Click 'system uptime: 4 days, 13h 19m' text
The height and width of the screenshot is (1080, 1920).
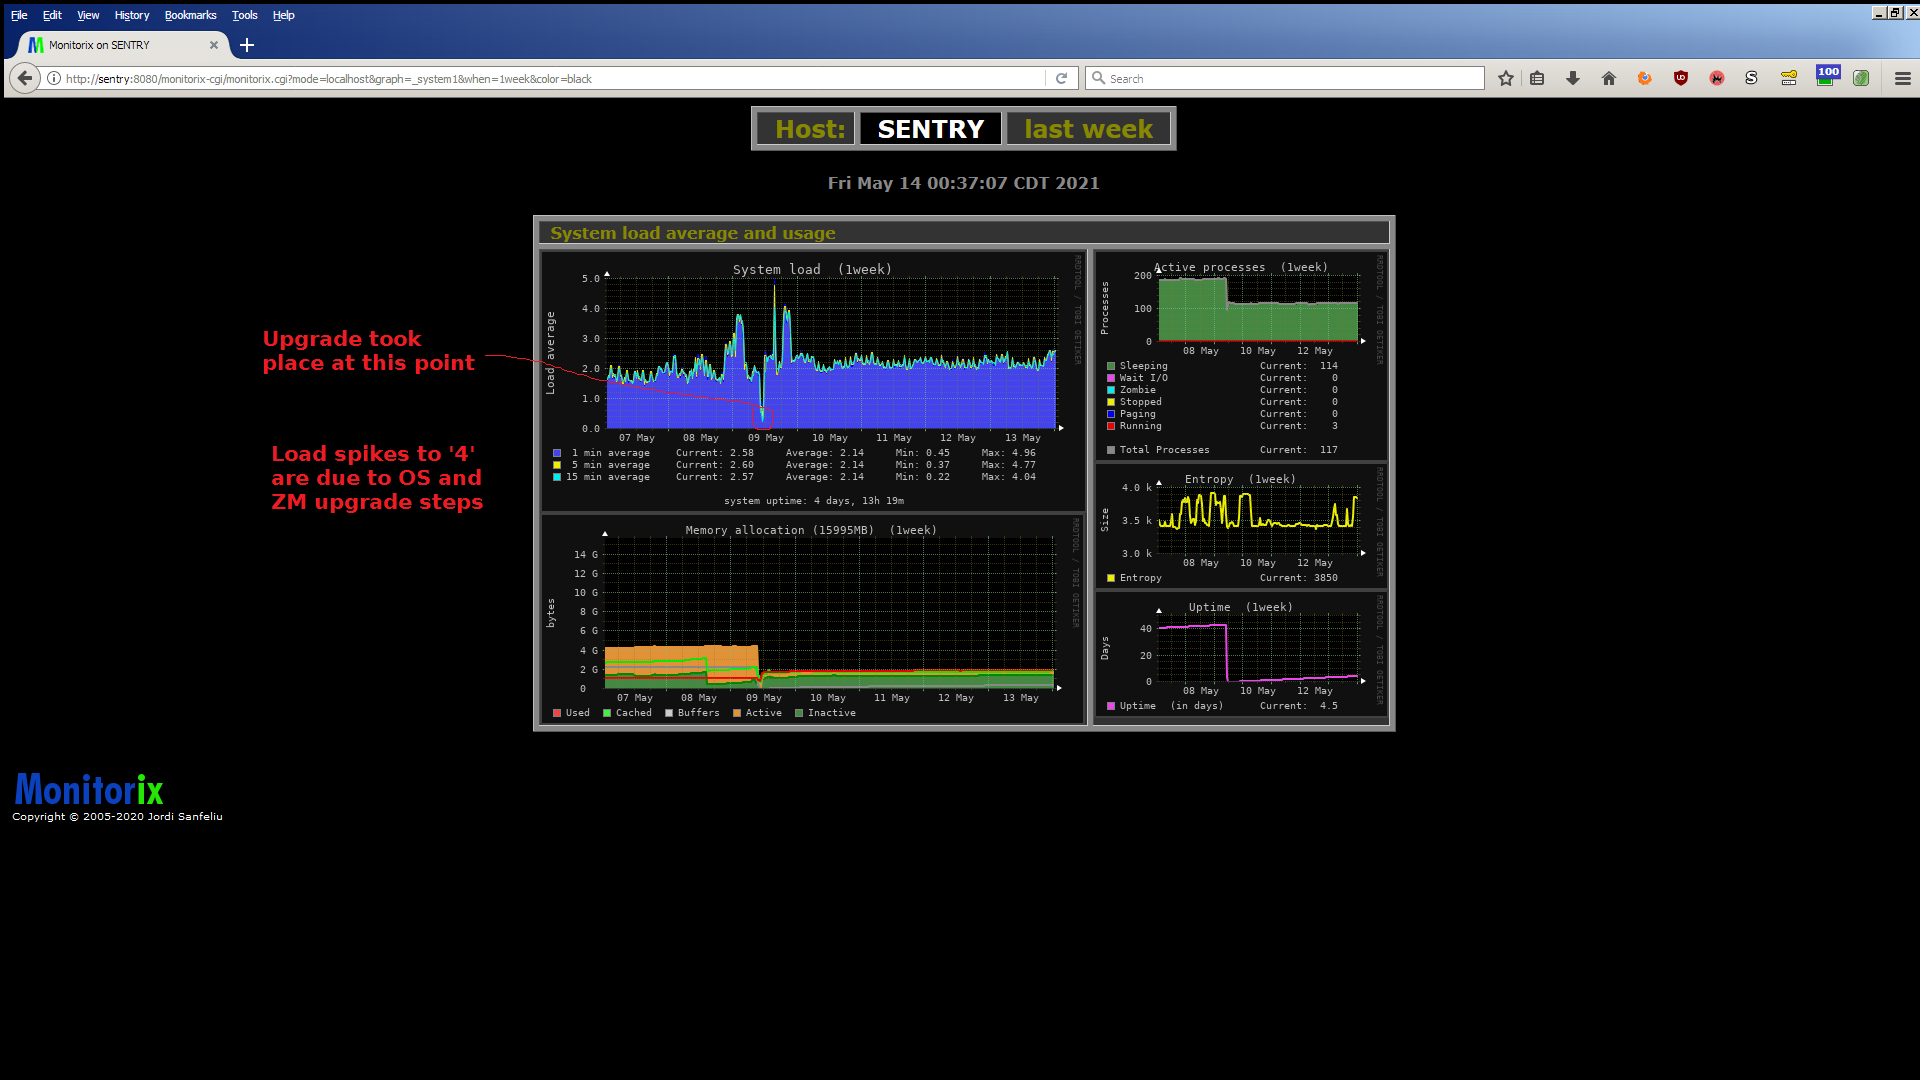[813, 501]
